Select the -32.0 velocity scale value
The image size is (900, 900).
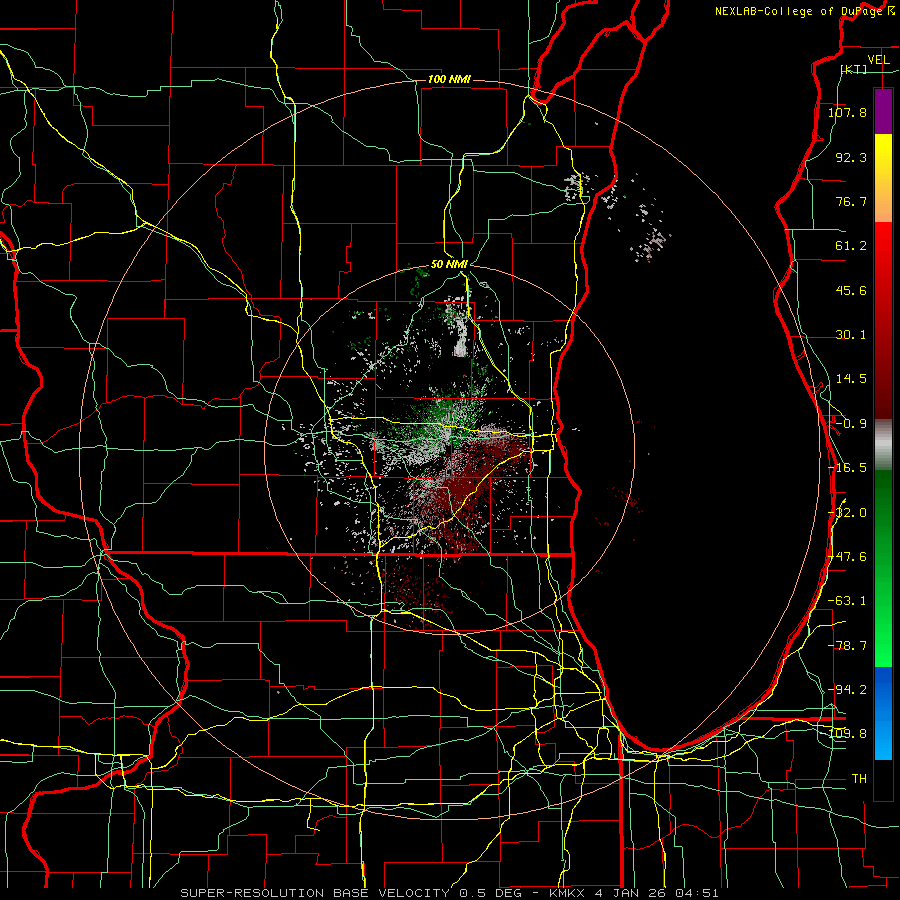coord(847,513)
